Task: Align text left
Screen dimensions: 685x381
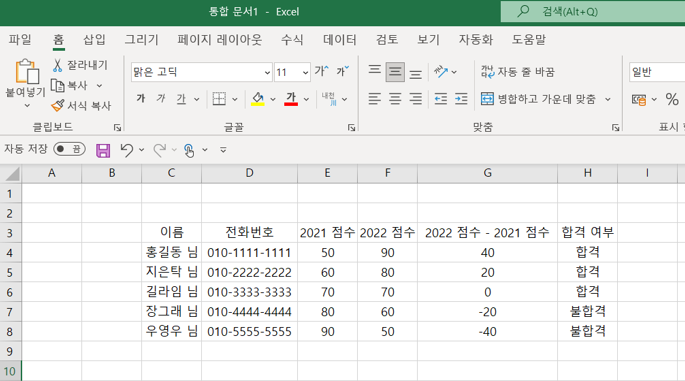Action: click(374, 99)
